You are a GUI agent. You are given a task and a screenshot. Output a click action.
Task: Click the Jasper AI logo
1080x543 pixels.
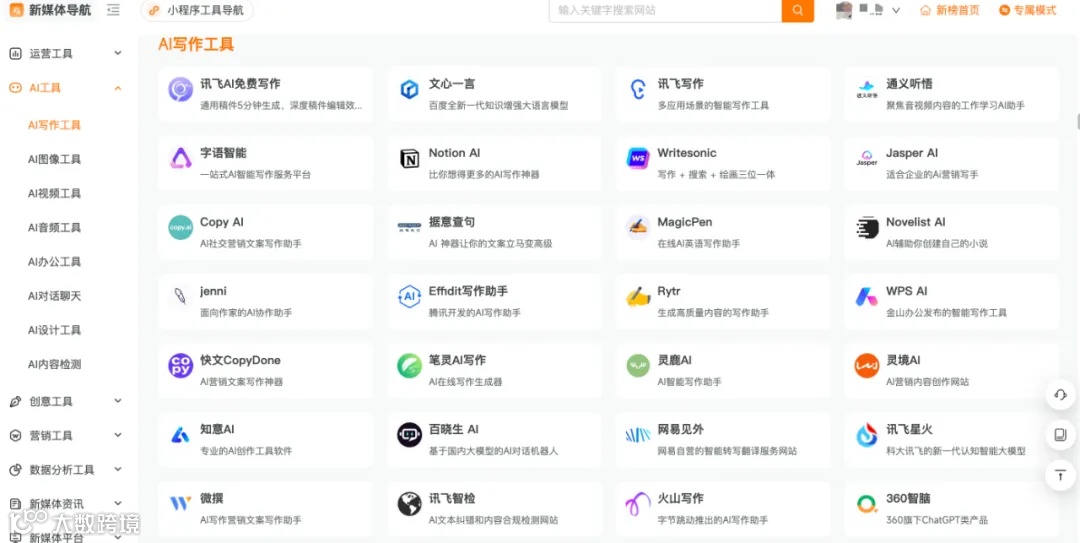[866, 158]
